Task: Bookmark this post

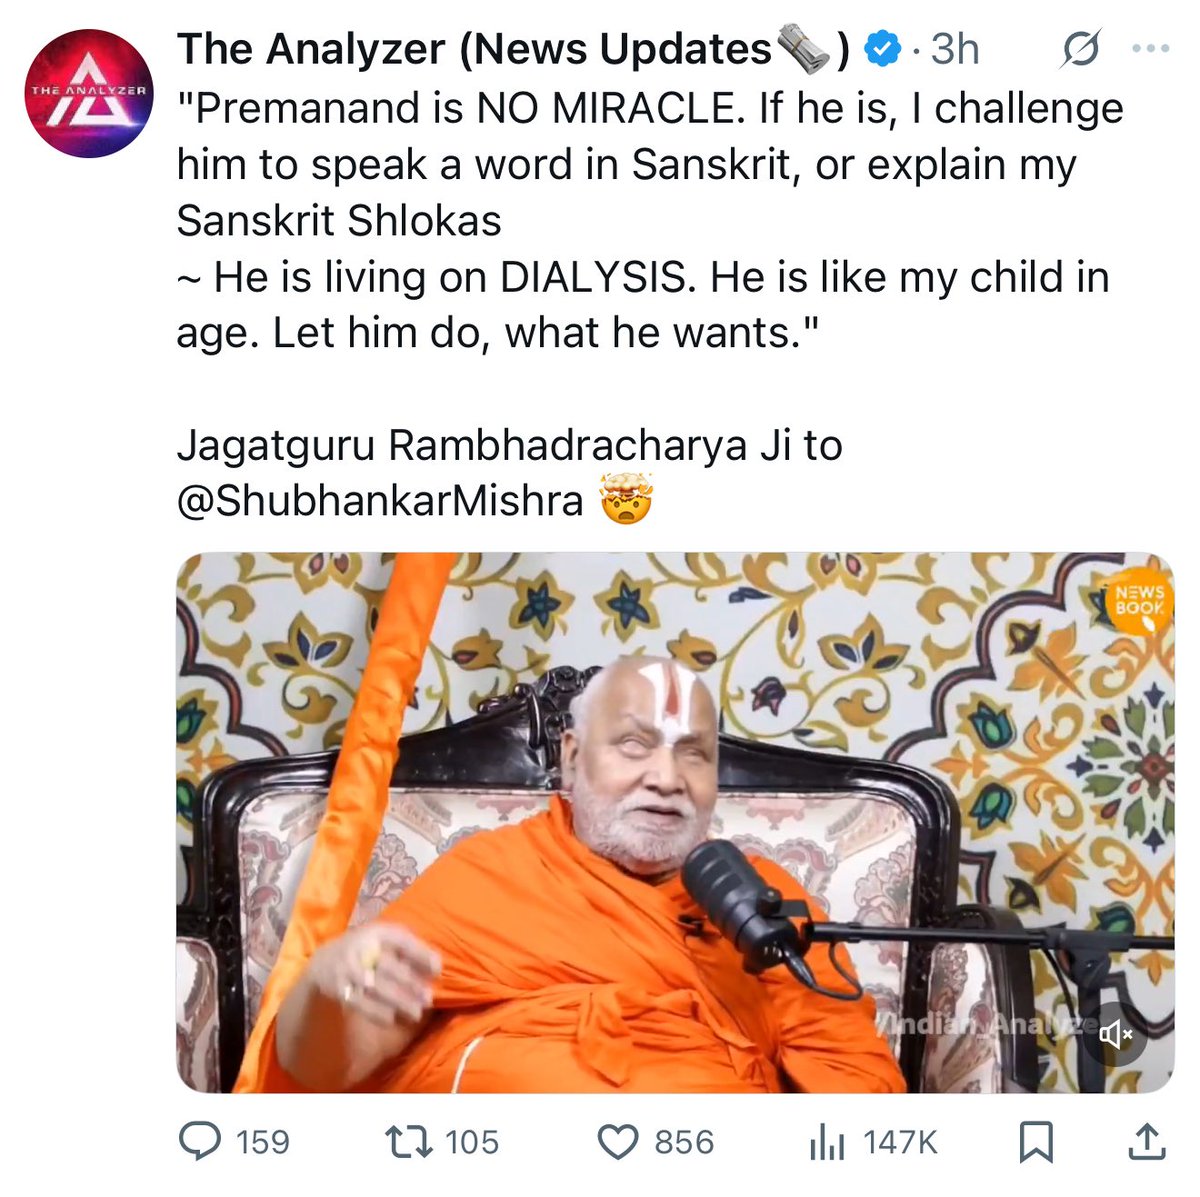Action: [x=1035, y=1142]
